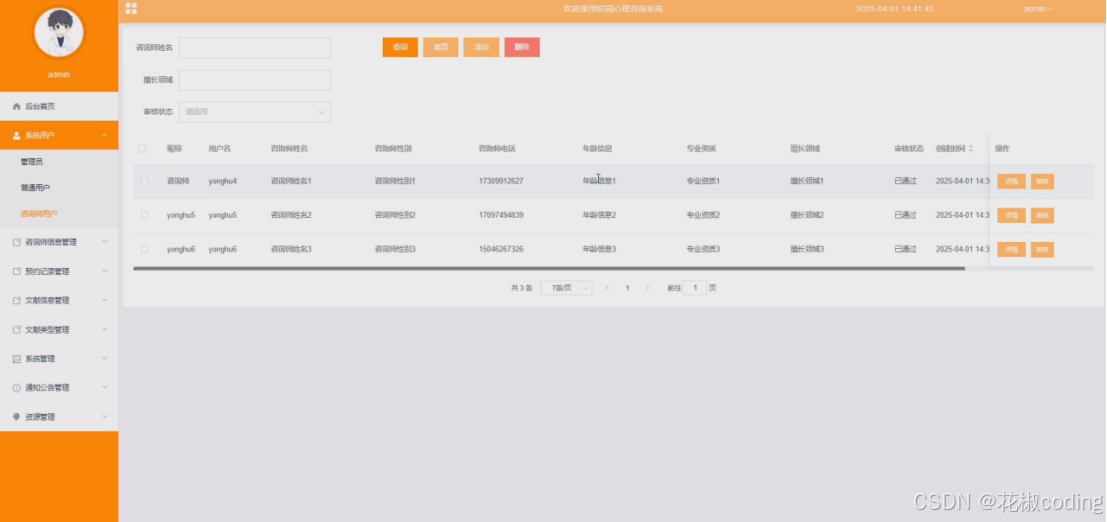Click the 专业资质 column header
Screen dimensions: 1107x522
(701, 149)
